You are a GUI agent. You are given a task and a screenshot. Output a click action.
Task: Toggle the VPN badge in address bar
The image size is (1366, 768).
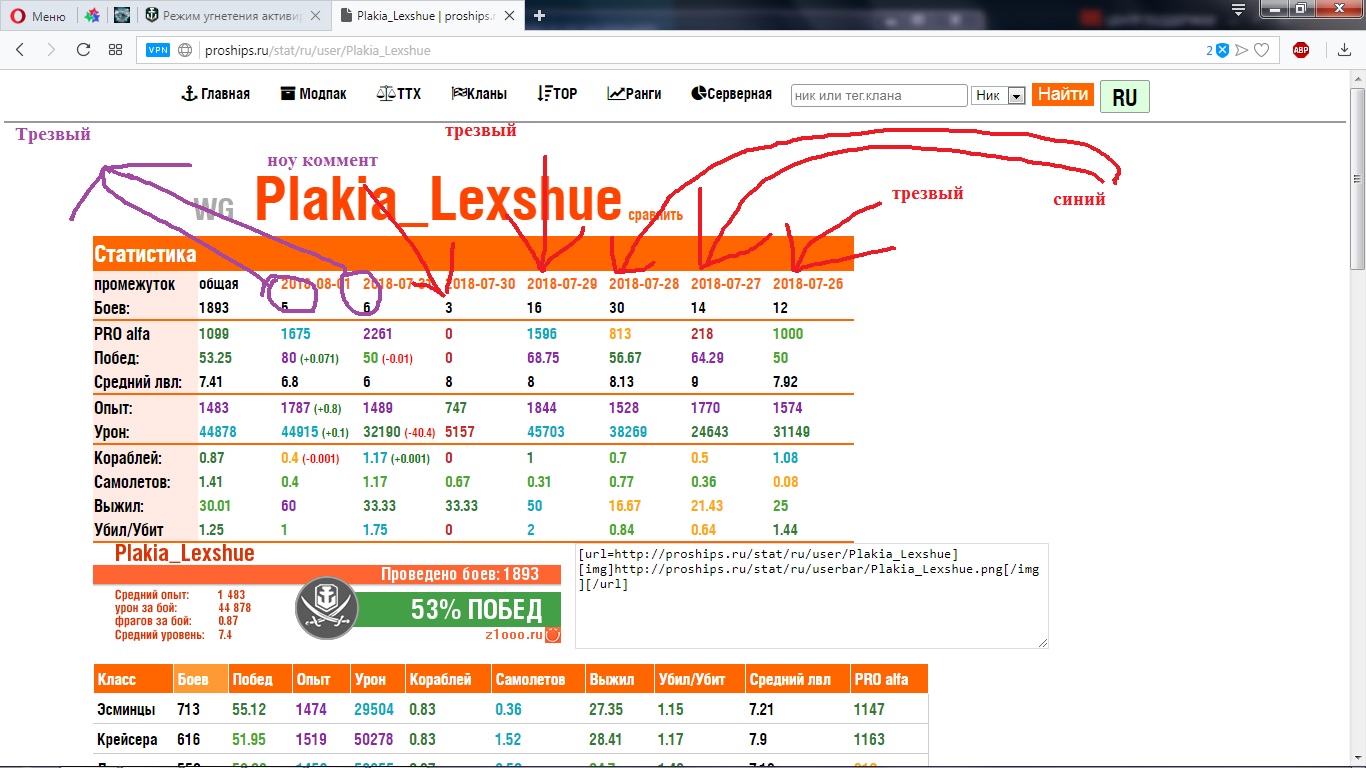click(158, 50)
